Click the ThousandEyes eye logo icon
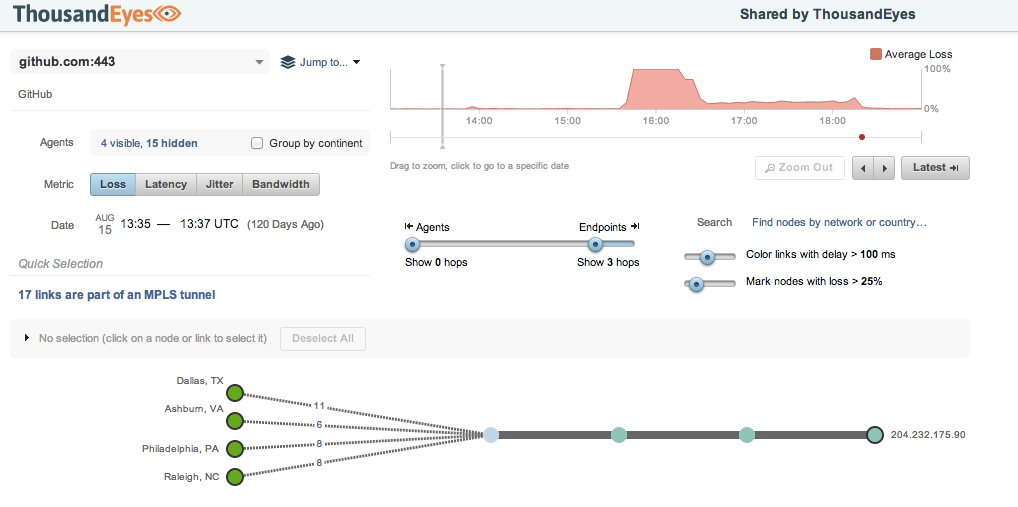This screenshot has height=507, width=1018. tap(166, 14)
